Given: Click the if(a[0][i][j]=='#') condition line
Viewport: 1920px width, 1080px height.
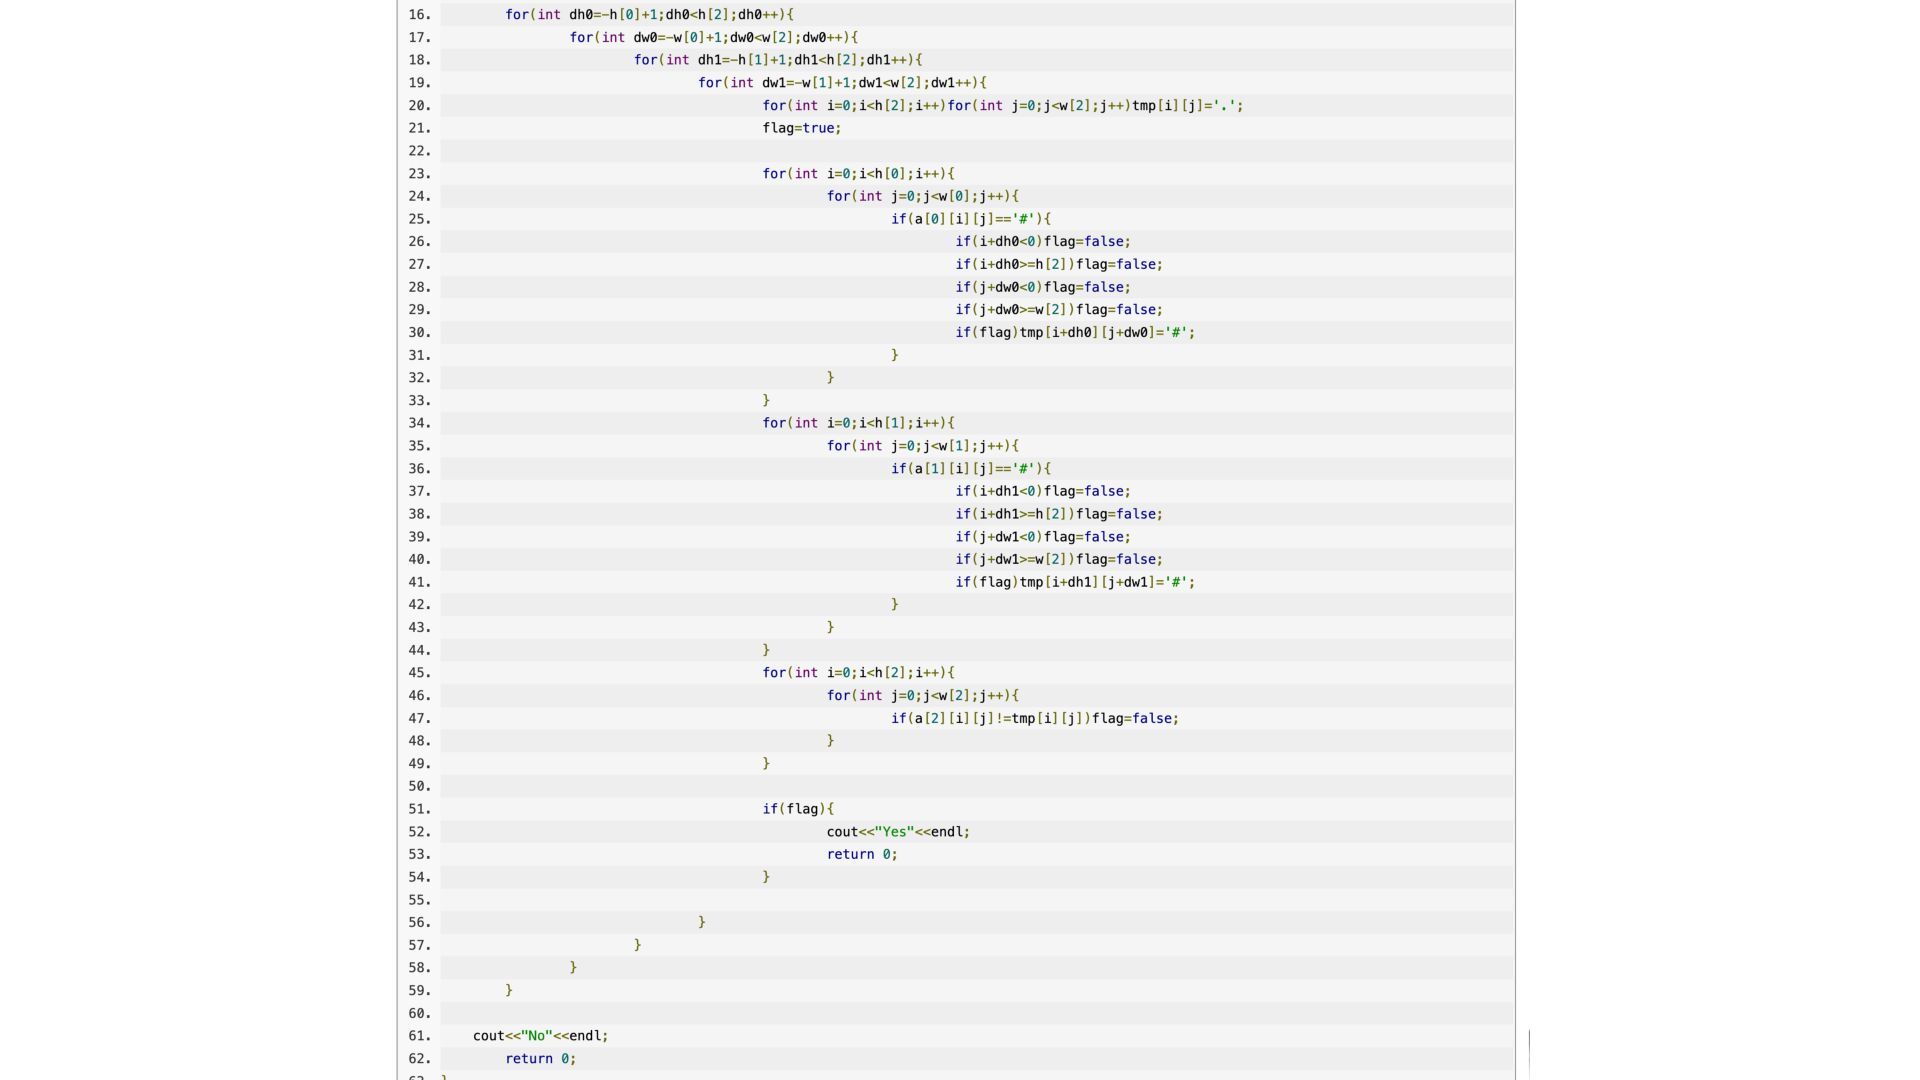Looking at the screenshot, I should (x=970, y=219).
